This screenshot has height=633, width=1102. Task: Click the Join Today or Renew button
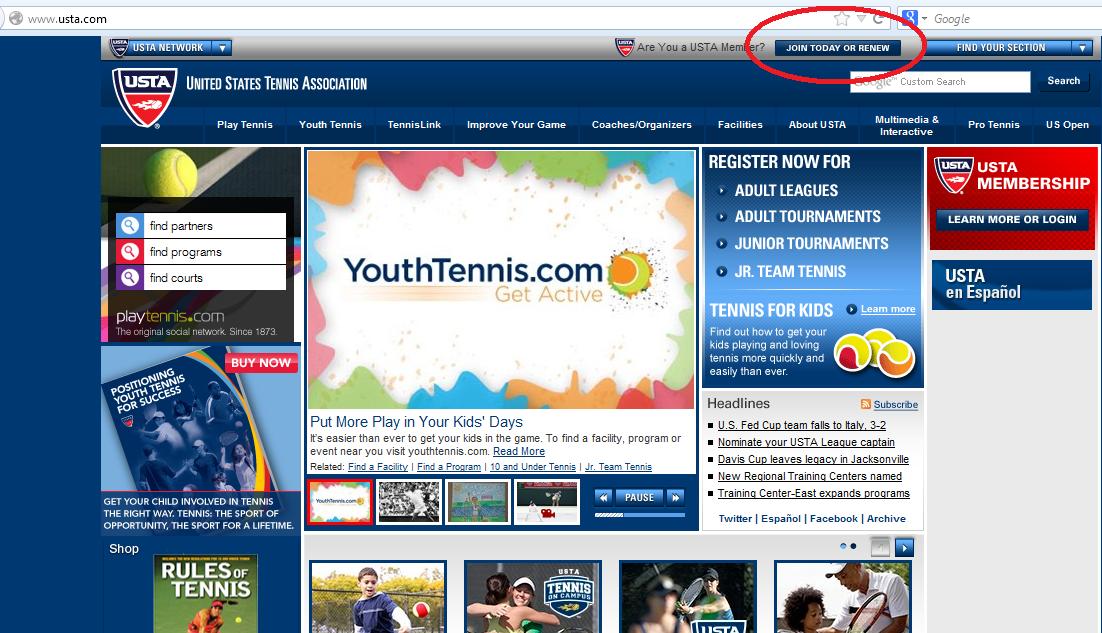coord(837,48)
